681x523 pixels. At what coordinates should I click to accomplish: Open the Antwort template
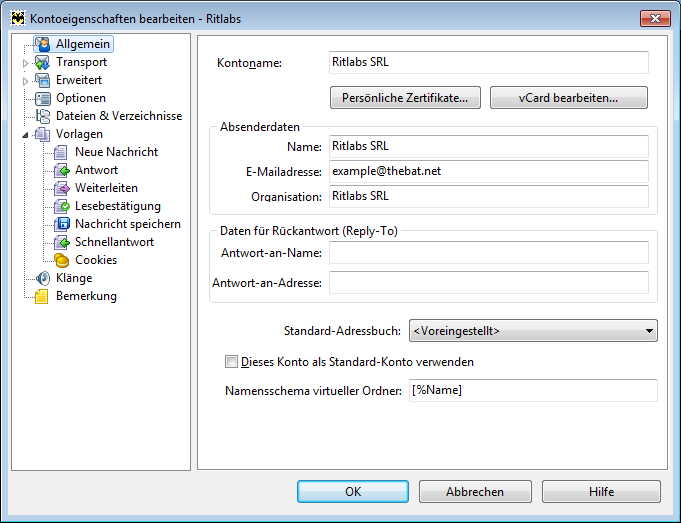pyautogui.click(x=96, y=170)
